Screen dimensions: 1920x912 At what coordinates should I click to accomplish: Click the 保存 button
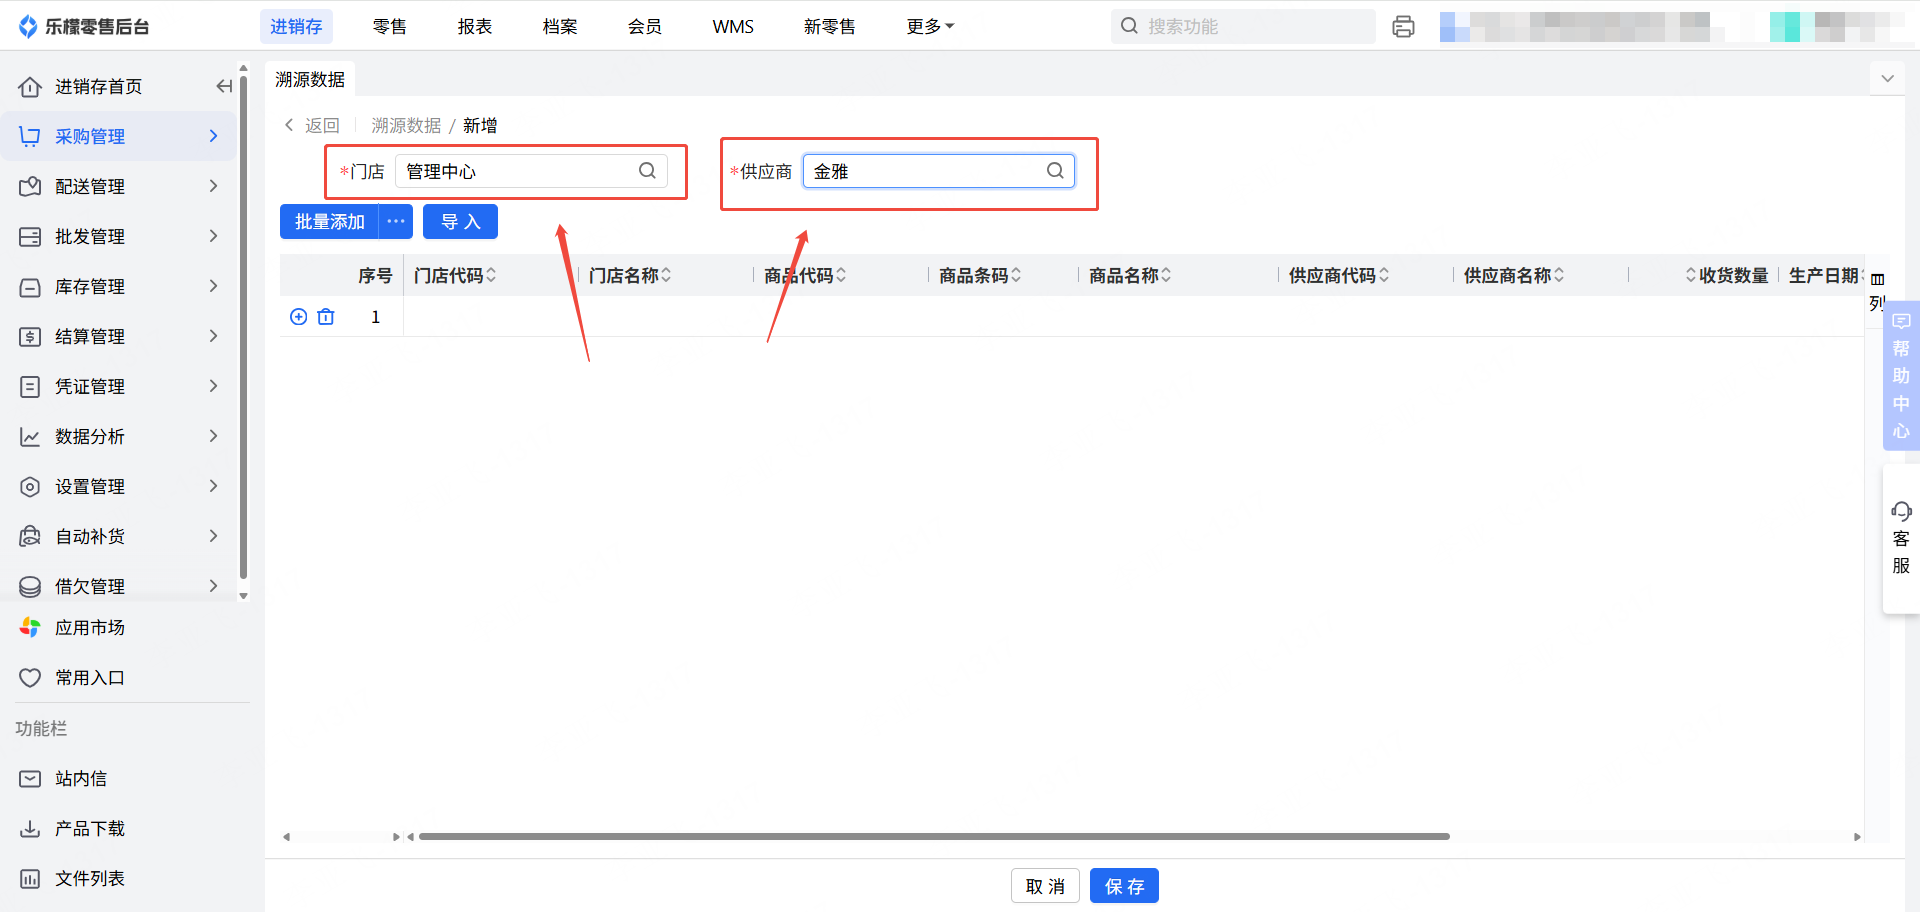point(1124,886)
